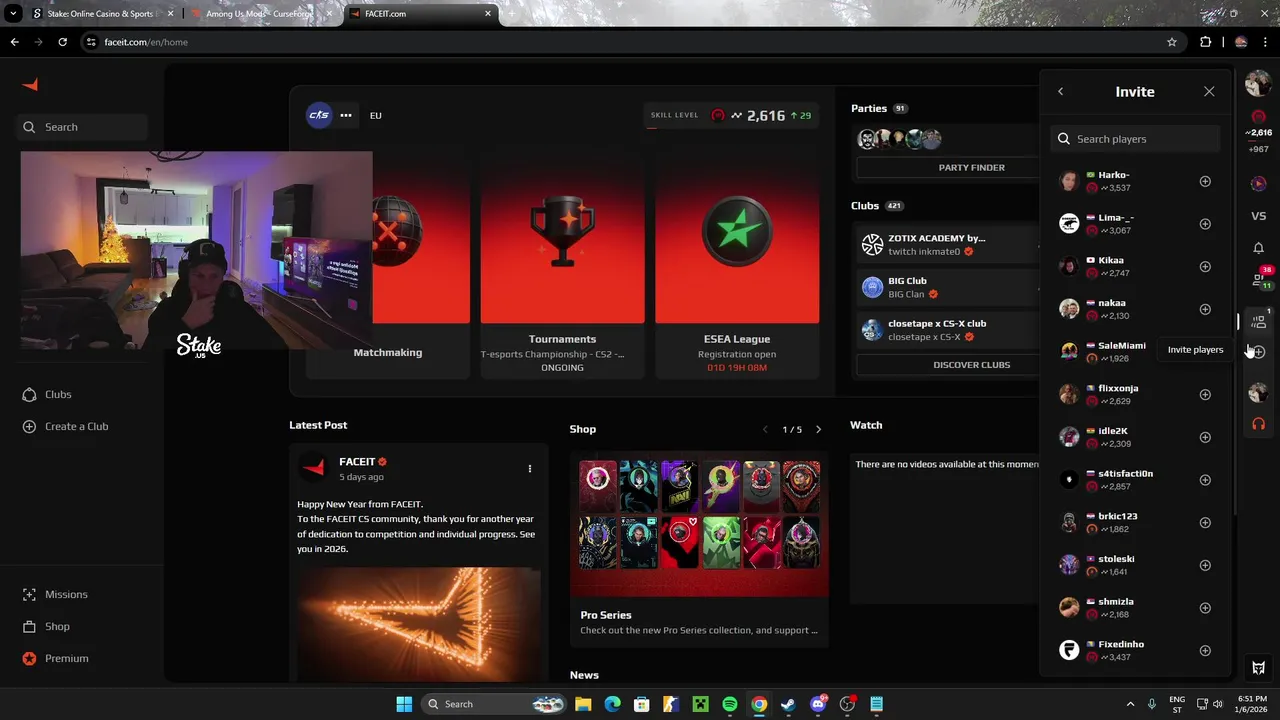
Task: Go to the next Shop page
Action: [818, 429]
